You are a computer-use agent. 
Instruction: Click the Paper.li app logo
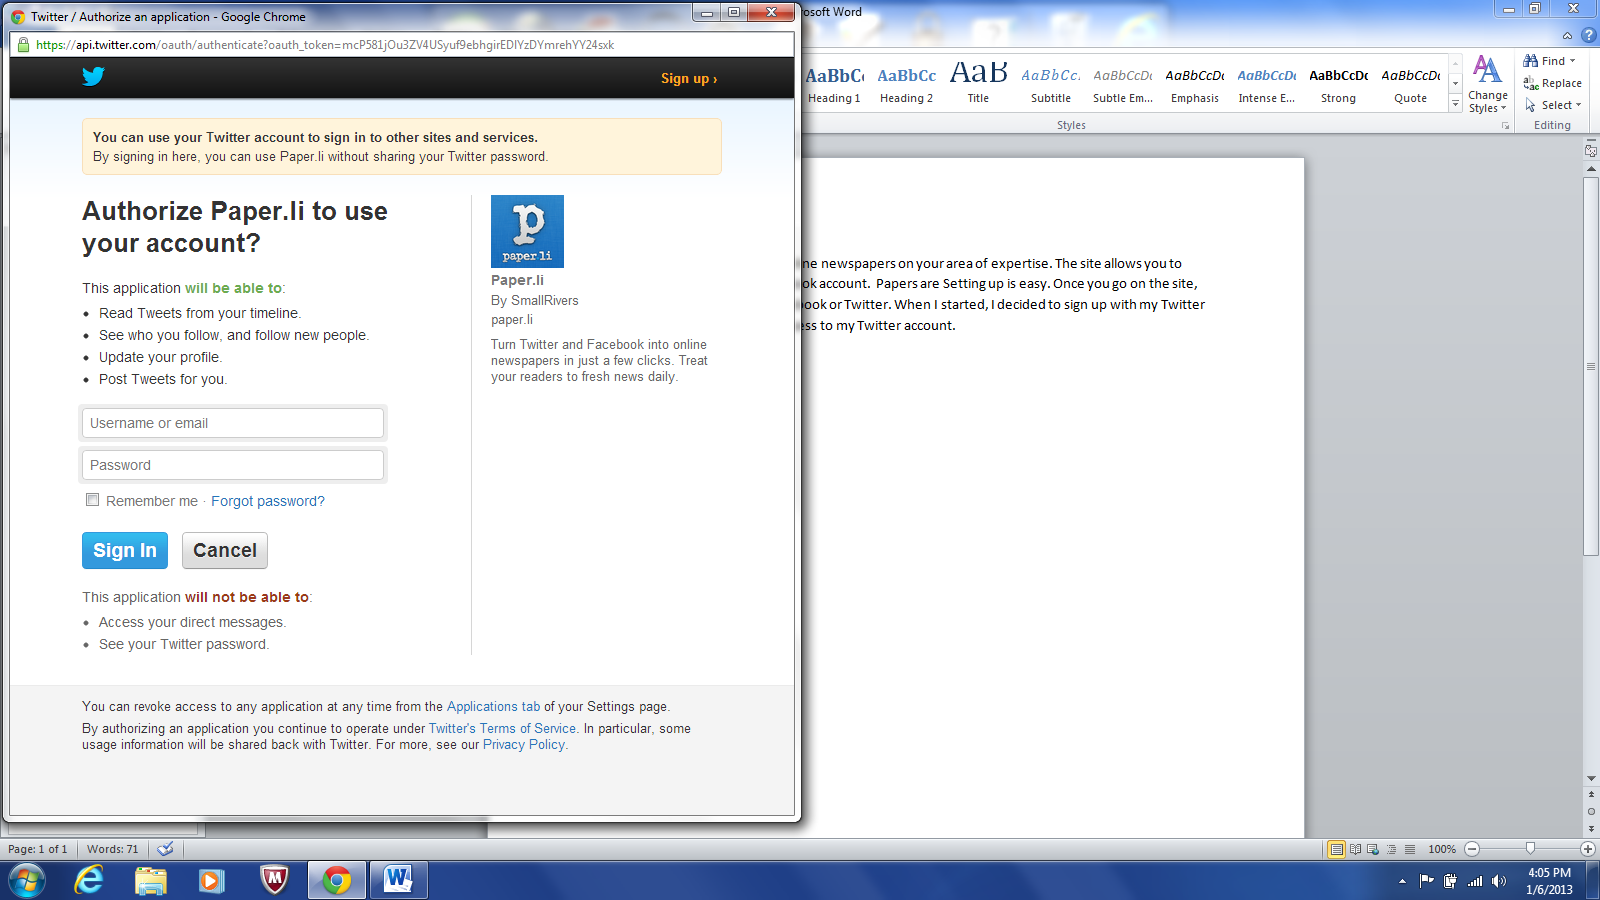click(527, 231)
